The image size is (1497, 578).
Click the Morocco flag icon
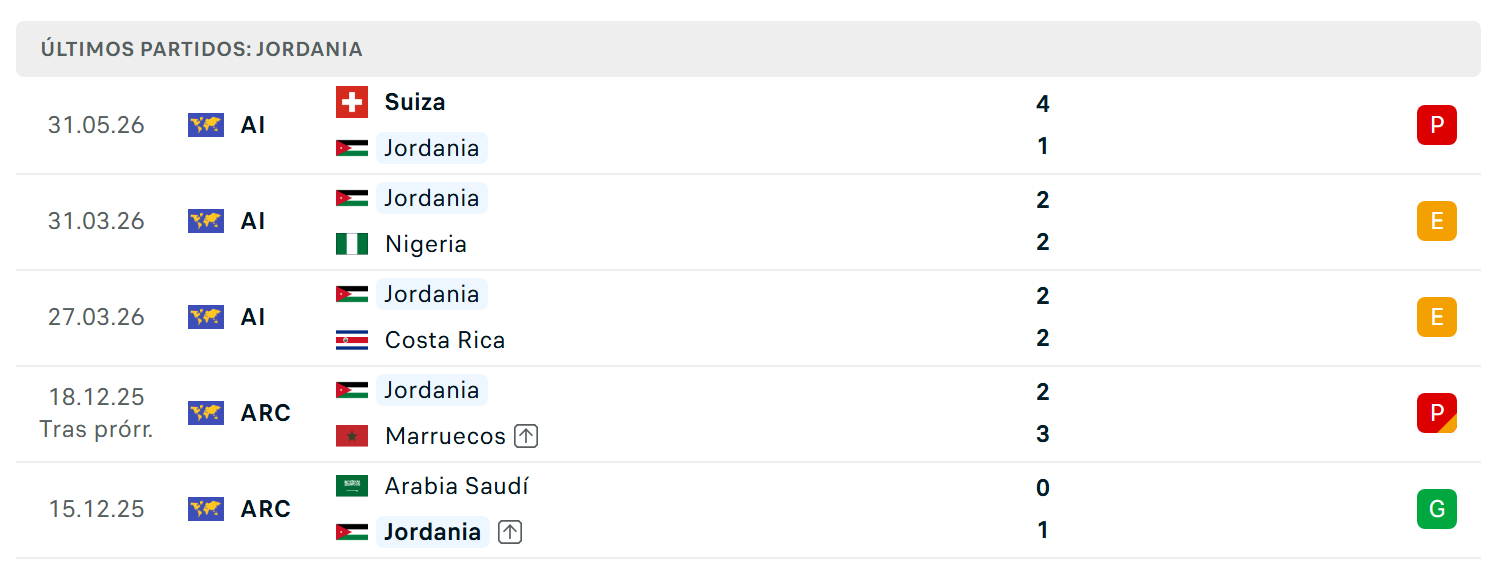(x=352, y=436)
